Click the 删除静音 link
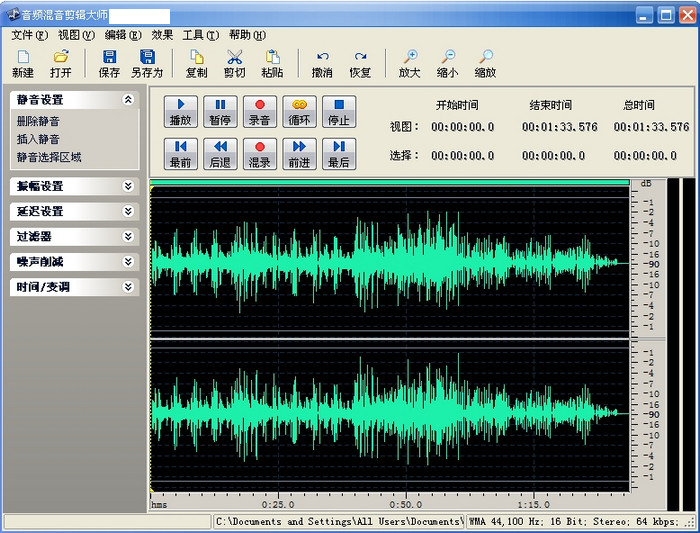 (x=38, y=121)
